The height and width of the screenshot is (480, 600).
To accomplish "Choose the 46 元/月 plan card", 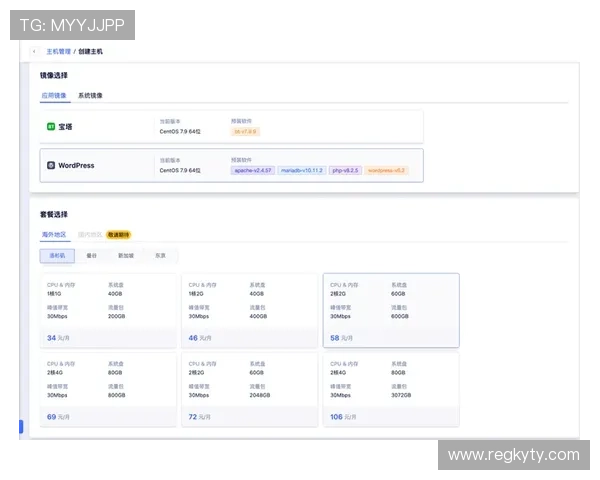I will tap(250, 310).
